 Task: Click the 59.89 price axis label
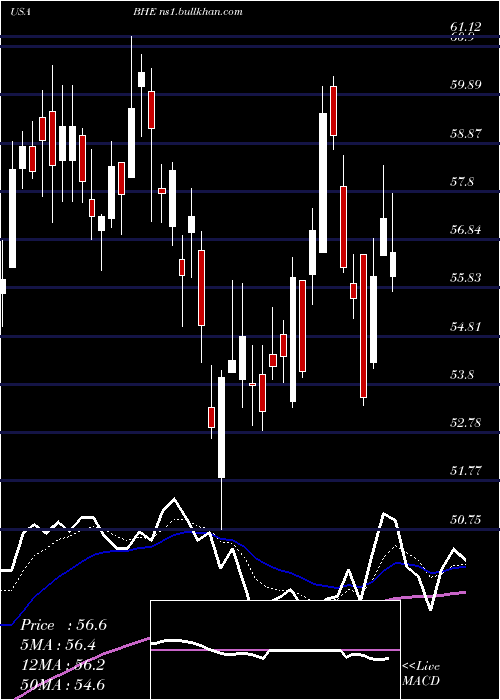pyautogui.click(x=466, y=84)
